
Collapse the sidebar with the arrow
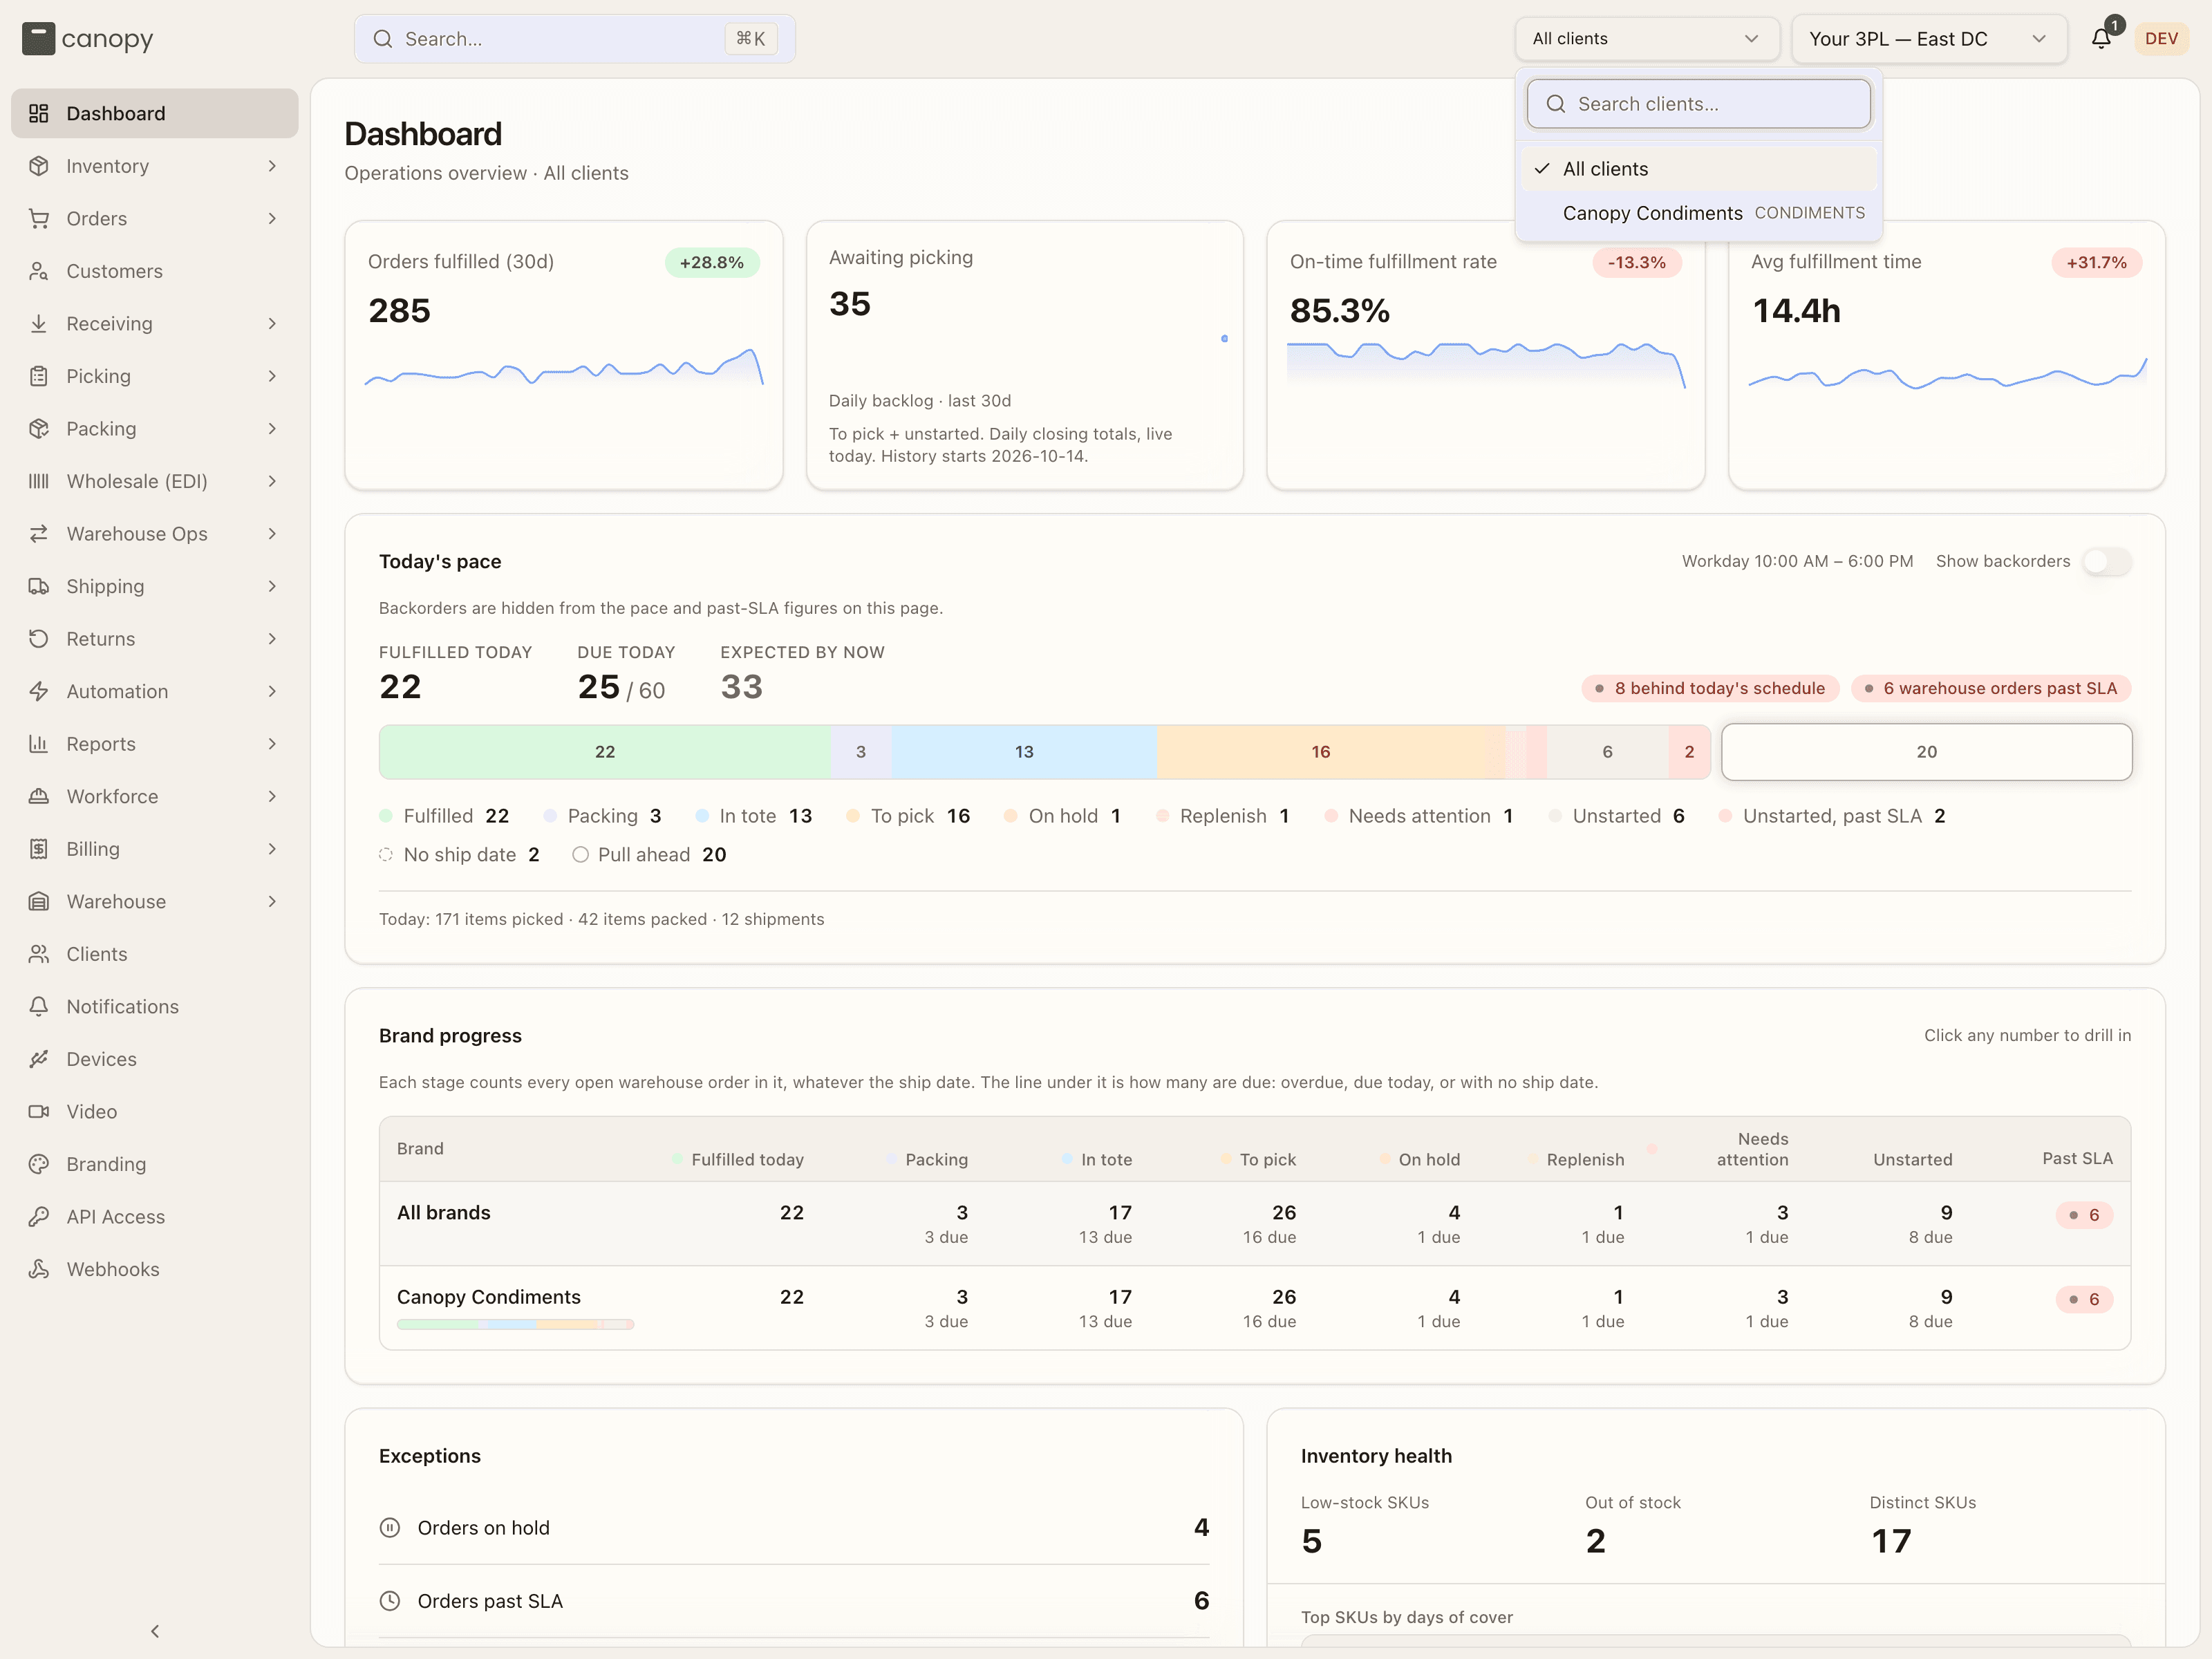[x=155, y=1631]
